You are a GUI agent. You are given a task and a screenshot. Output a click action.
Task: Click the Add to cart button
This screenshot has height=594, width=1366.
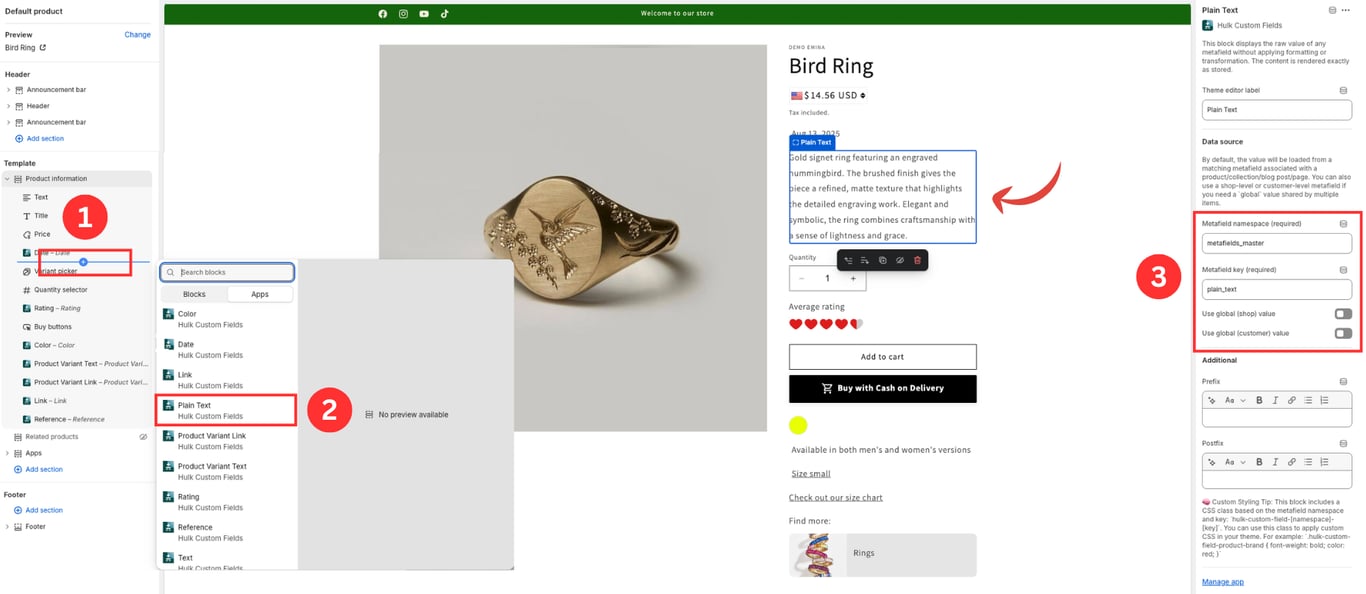882,357
